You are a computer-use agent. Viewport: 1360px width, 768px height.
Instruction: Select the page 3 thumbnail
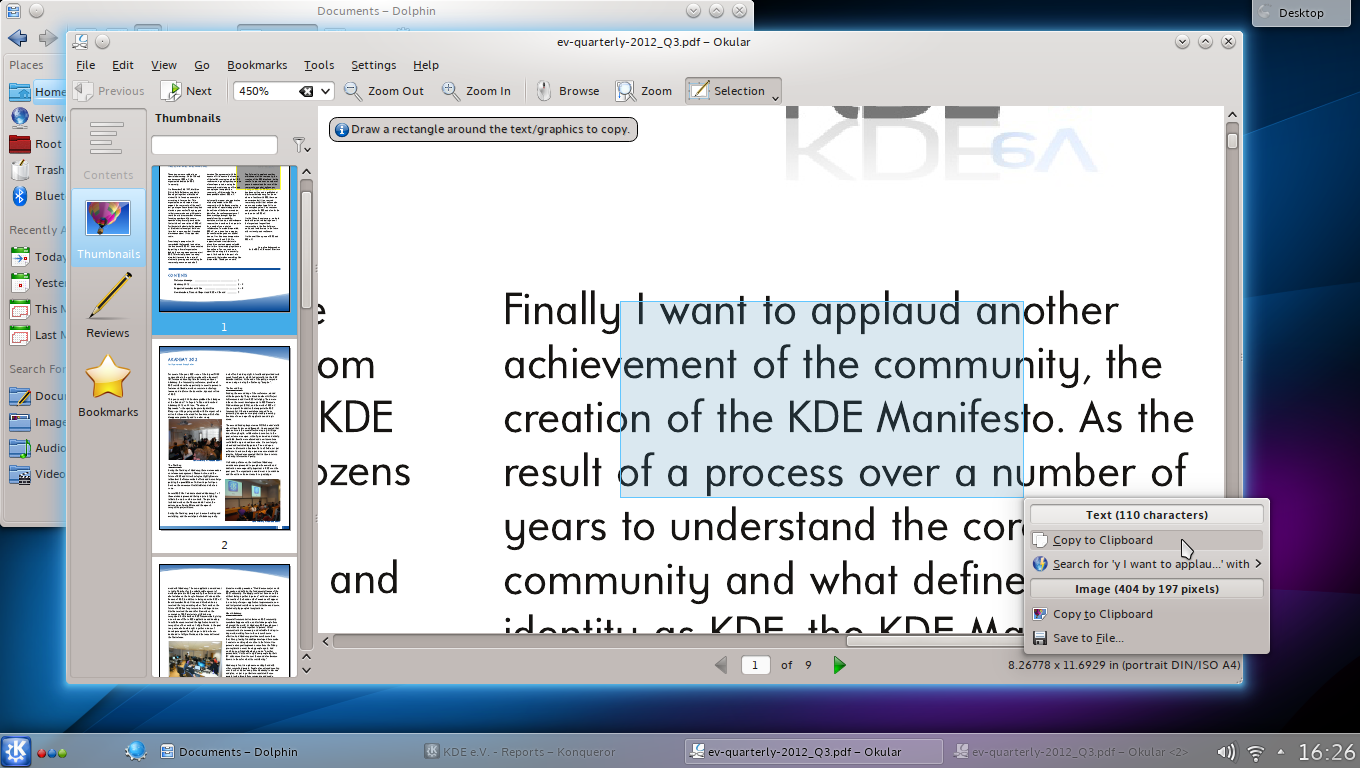(224, 616)
